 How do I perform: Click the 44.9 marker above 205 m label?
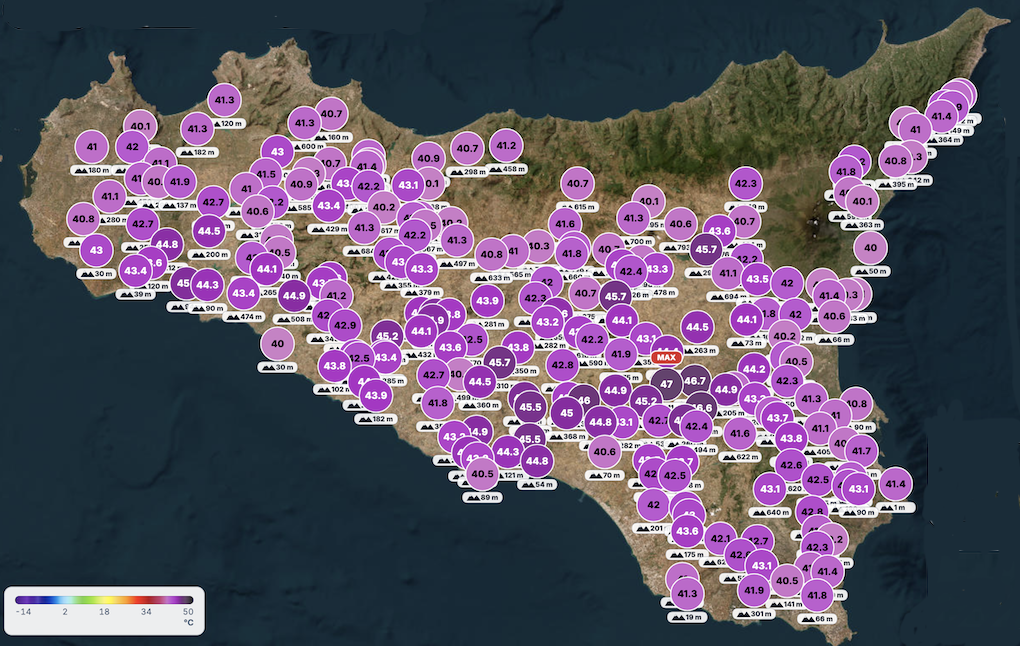(726, 390)
